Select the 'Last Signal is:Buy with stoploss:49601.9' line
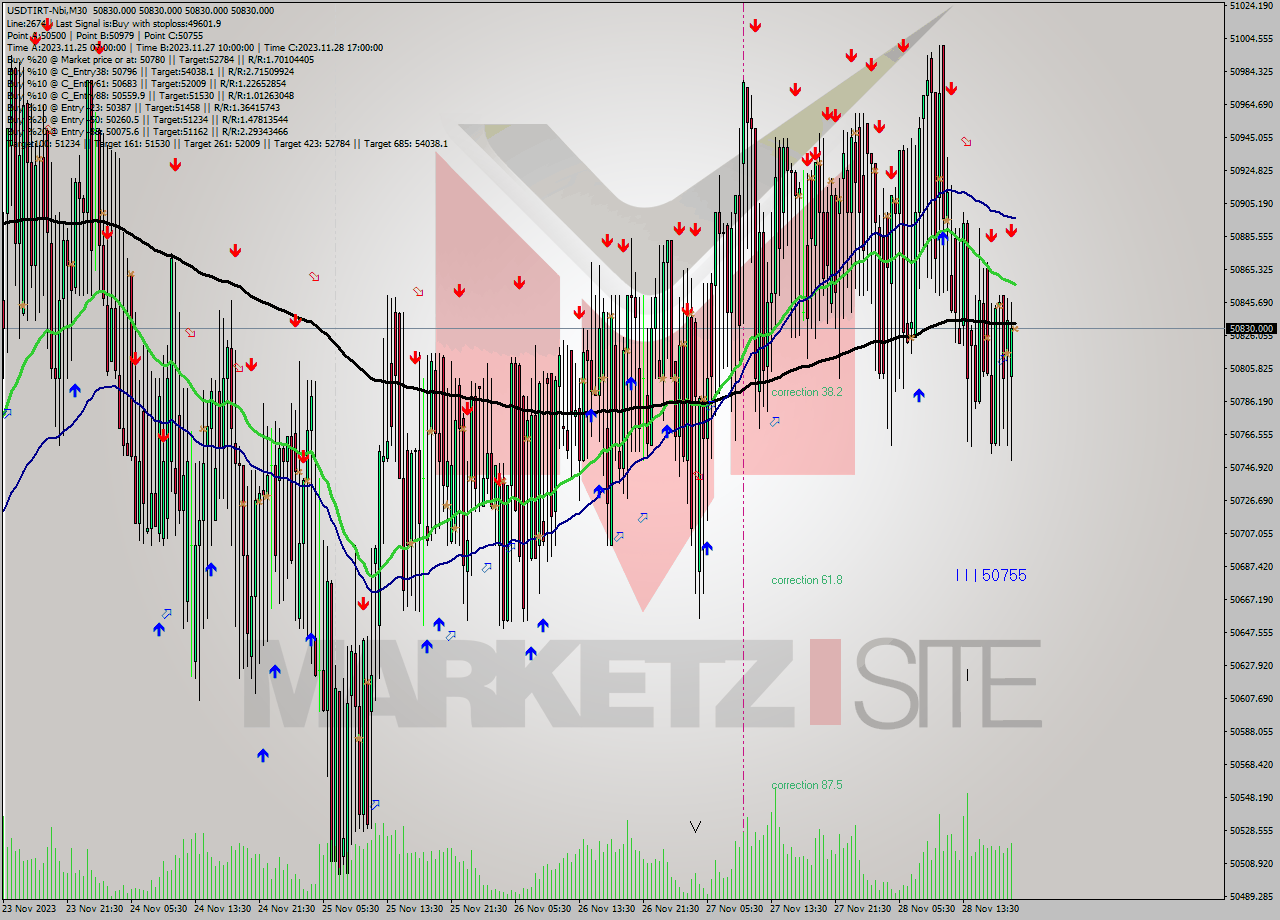The width and height of the screenshot is (1280, 920). (x=139, y=23)
